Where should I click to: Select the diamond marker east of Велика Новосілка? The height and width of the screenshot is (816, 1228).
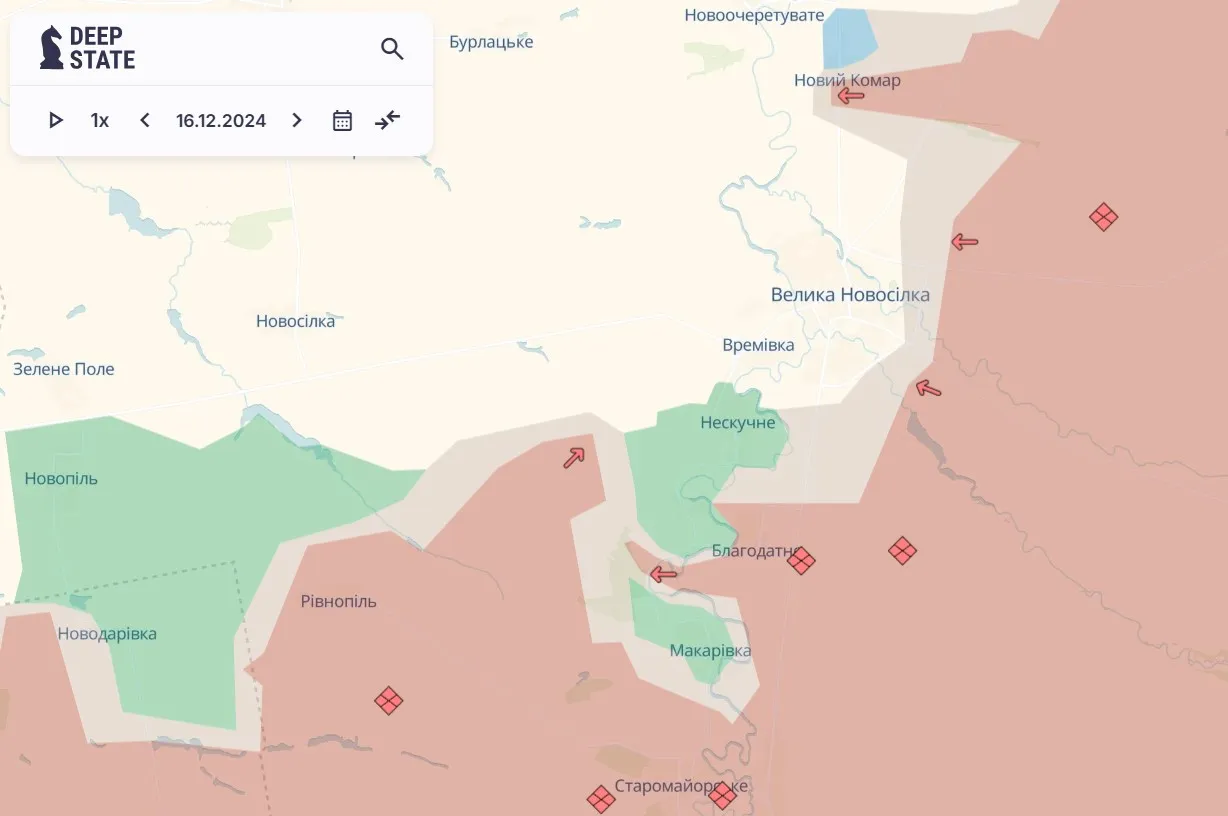[1103, 216]
